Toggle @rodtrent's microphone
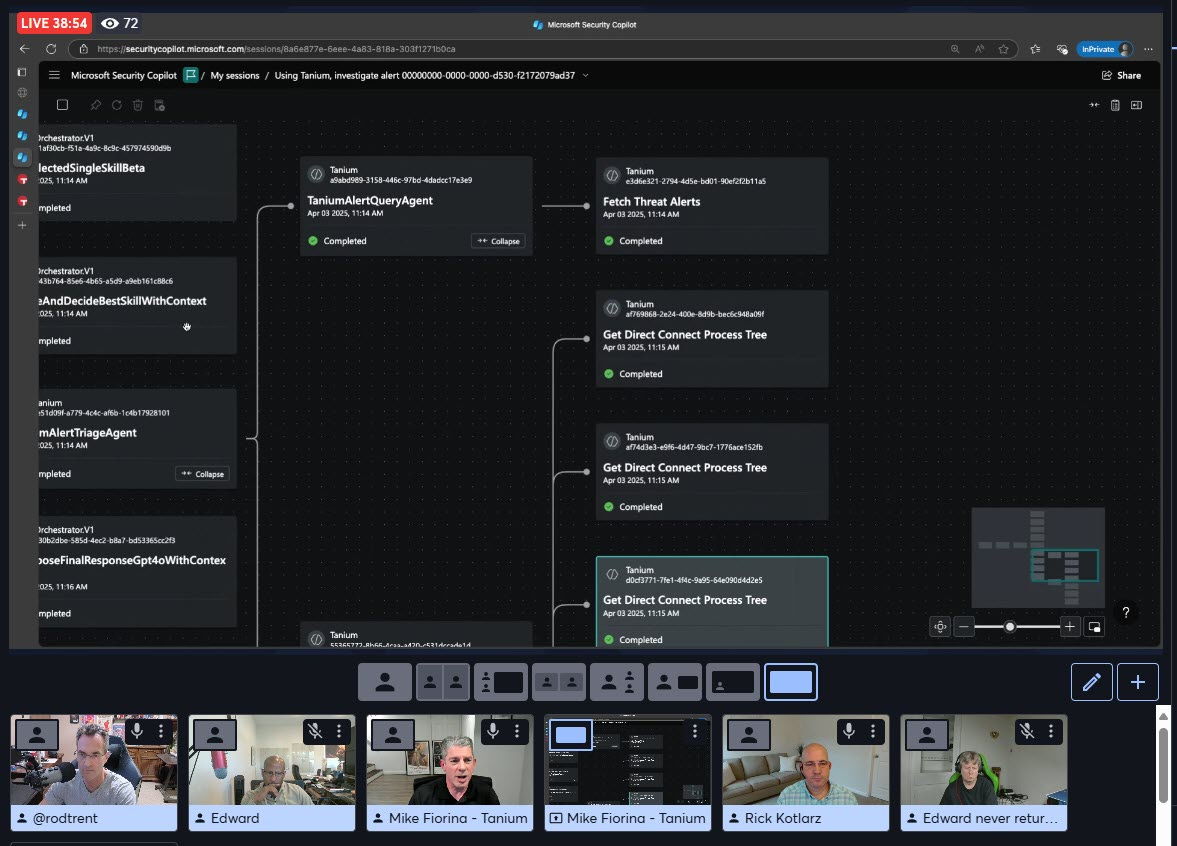 pos(137,730)
